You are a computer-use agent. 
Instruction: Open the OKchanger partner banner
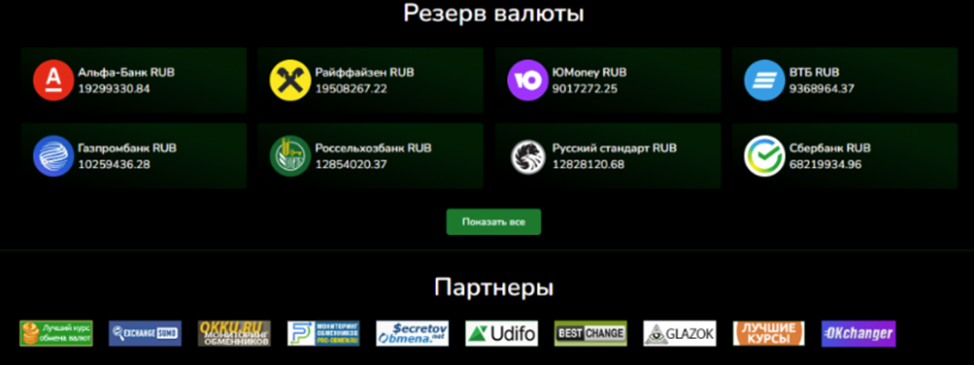858,333
